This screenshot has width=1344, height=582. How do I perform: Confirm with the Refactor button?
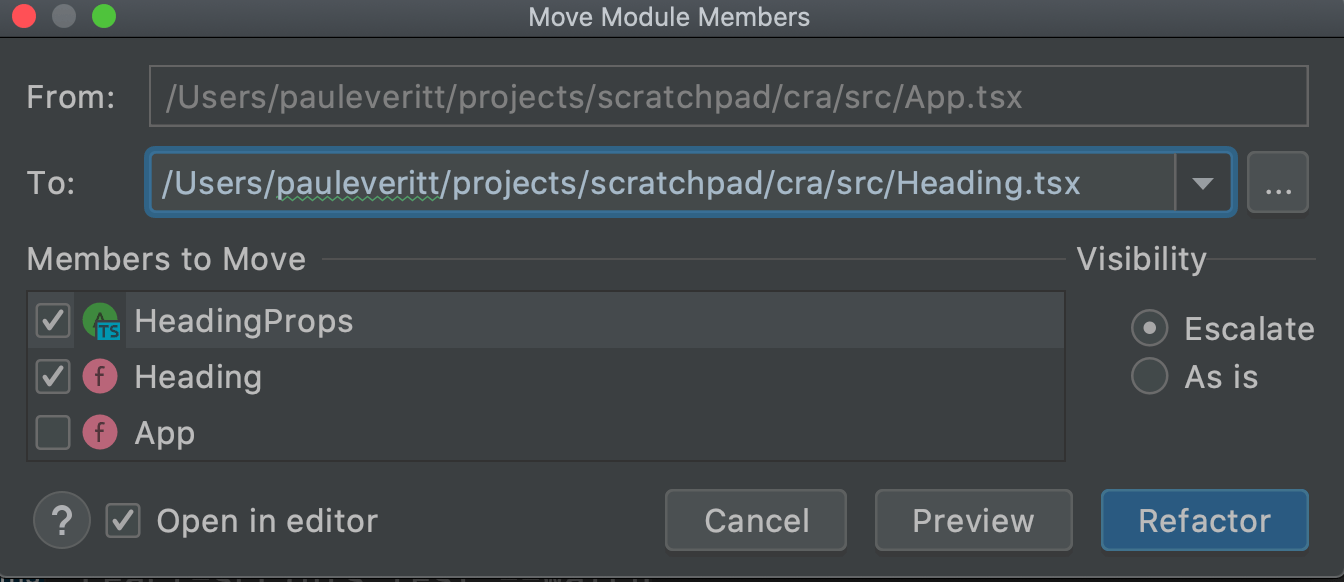1204,520
